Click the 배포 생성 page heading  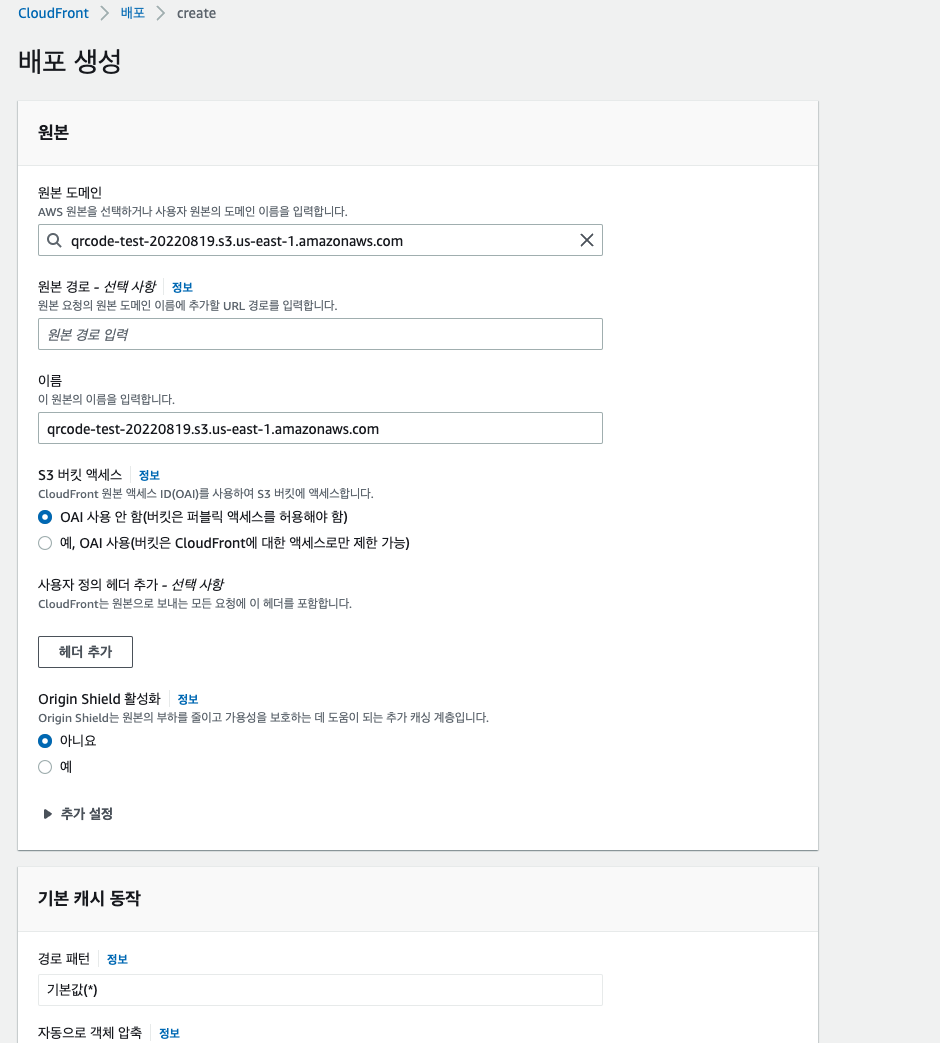tap(69, 61)
